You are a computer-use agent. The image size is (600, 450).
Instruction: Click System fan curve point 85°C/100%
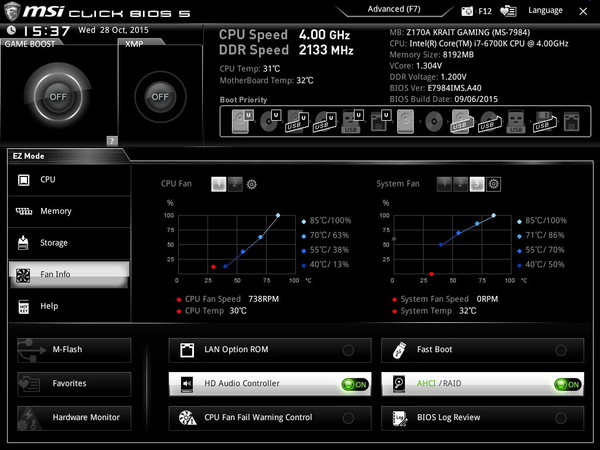click(x=494, y=215)
